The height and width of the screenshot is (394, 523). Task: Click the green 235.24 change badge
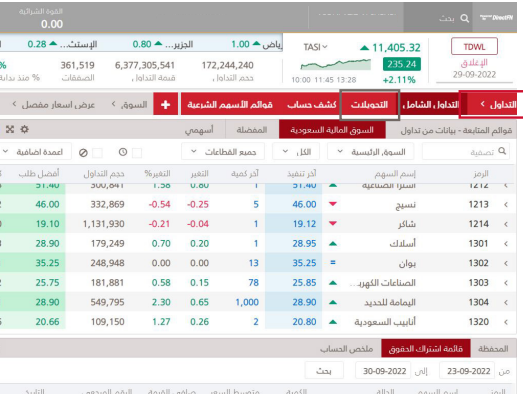402,64
